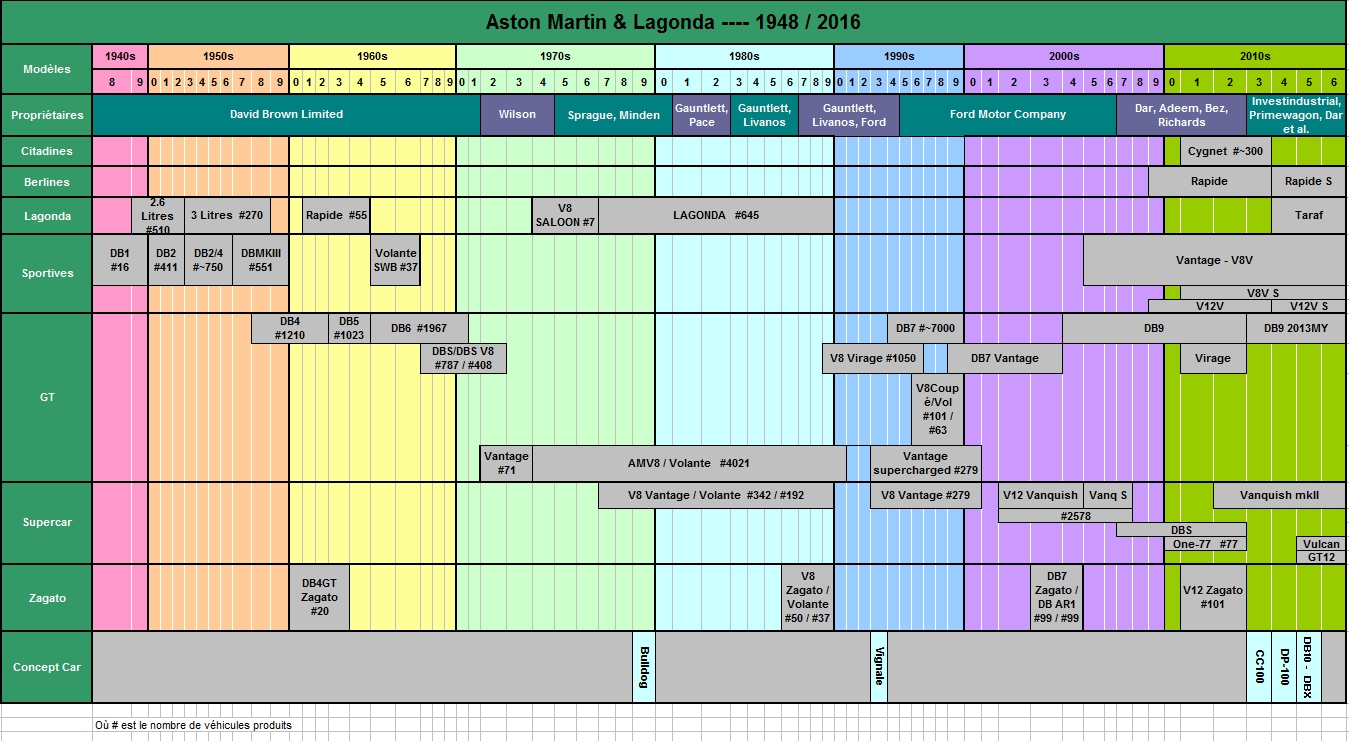Click the 'Zagato' row header
This screenshot has width=1349, height=741.
(47, 598)
